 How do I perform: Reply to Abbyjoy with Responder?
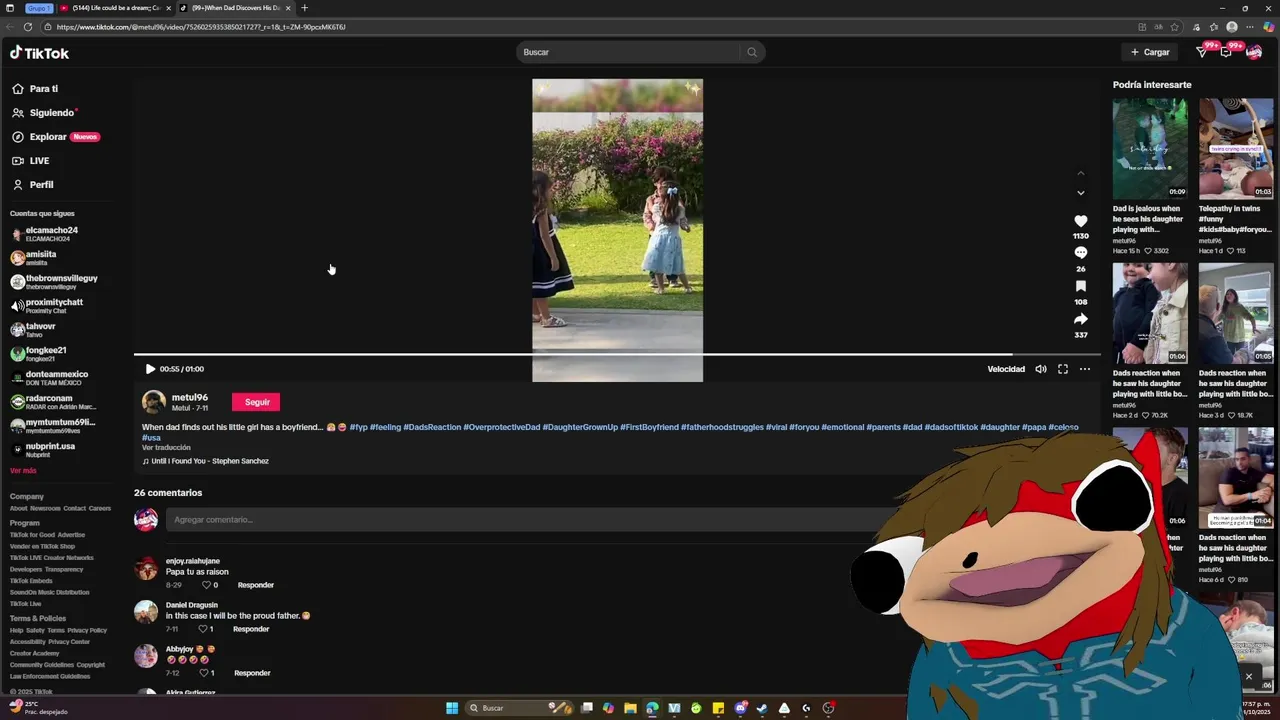point(252,673)
